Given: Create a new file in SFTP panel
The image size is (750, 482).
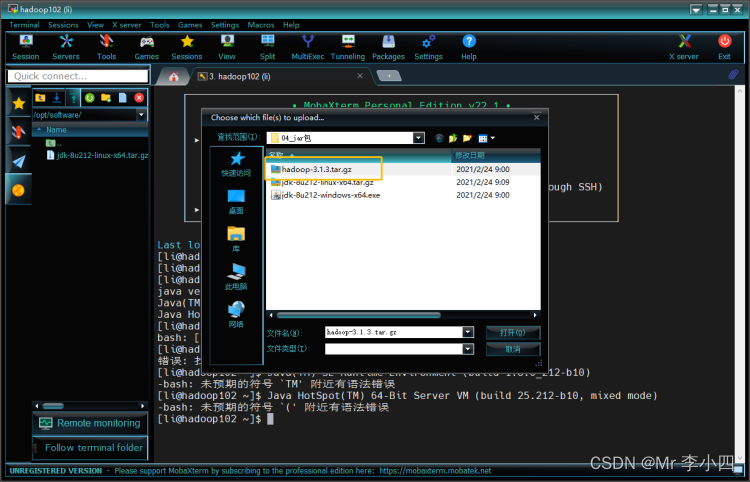Looking at the screenshot, I should [x=122, y=98].
